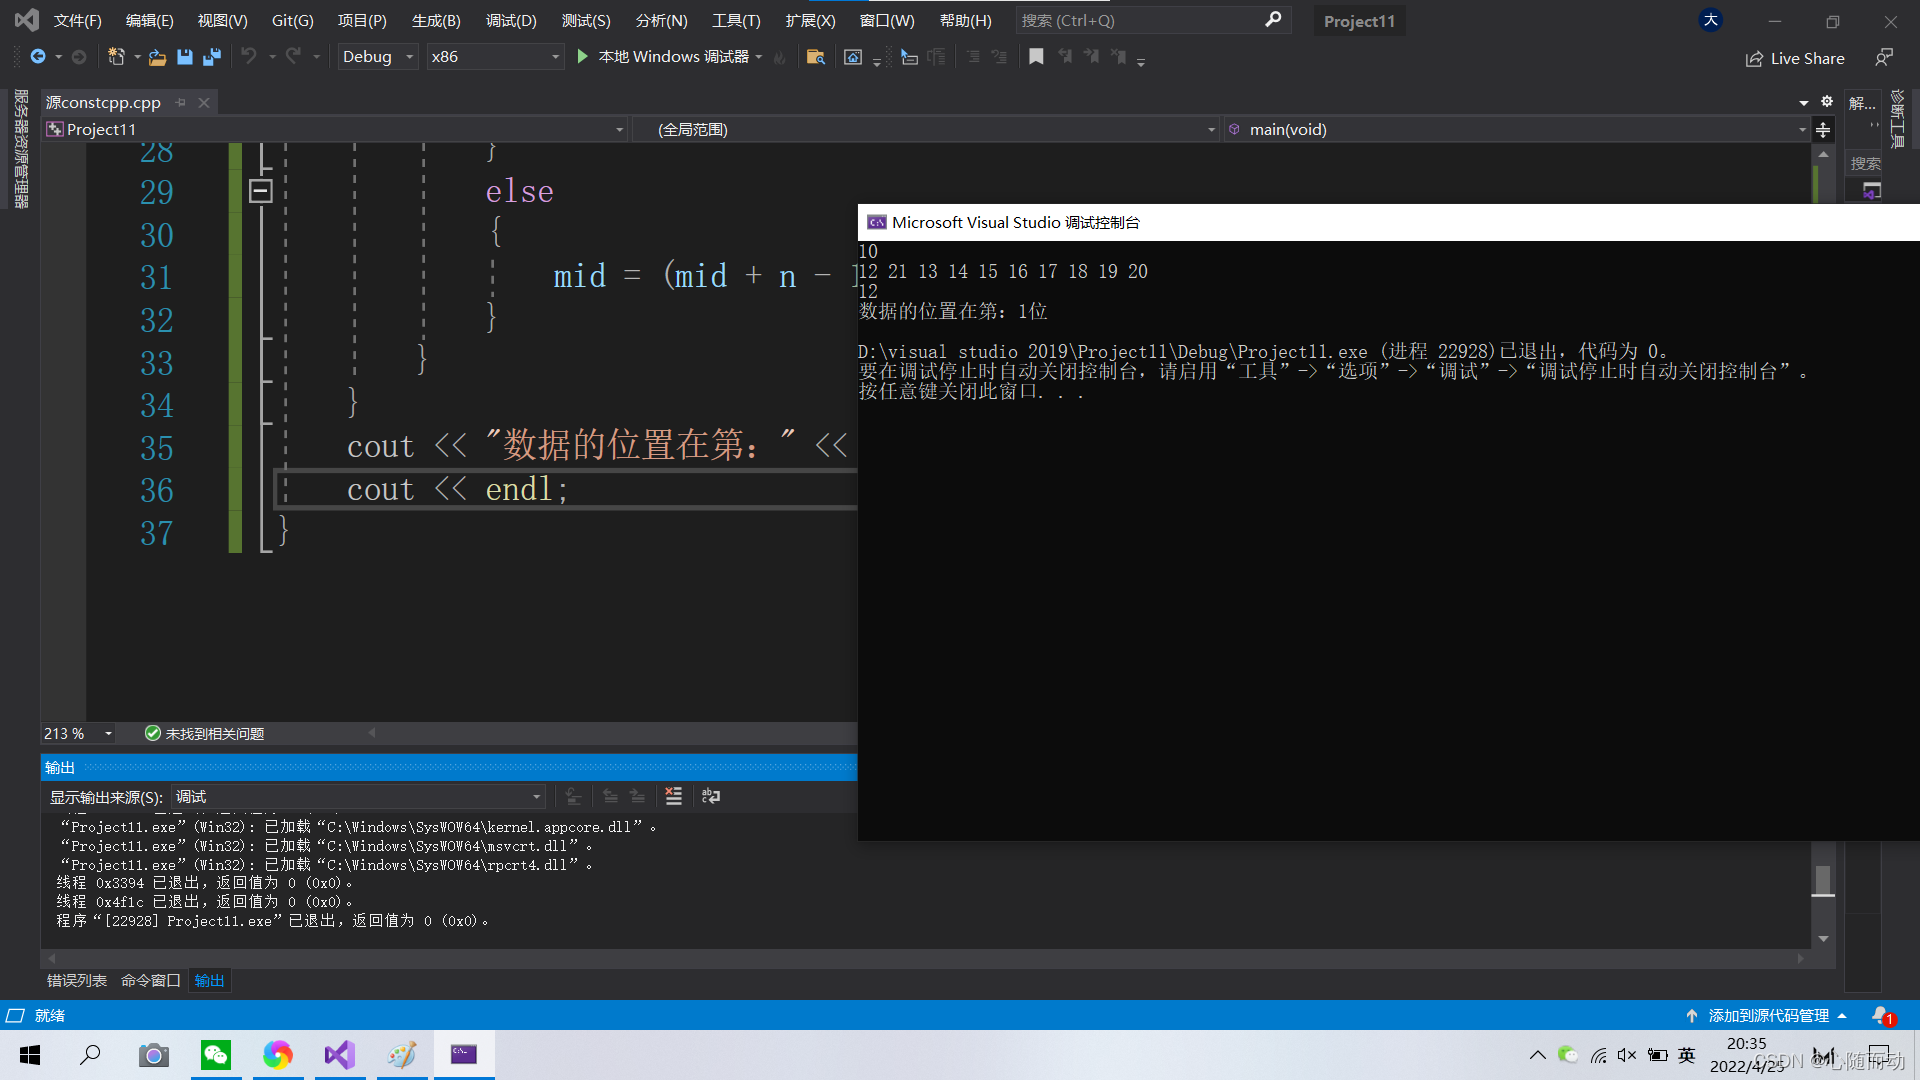Open the Debug configuration dropdown
This screenshot has width=1920, height=1080.
click(377, 57)
